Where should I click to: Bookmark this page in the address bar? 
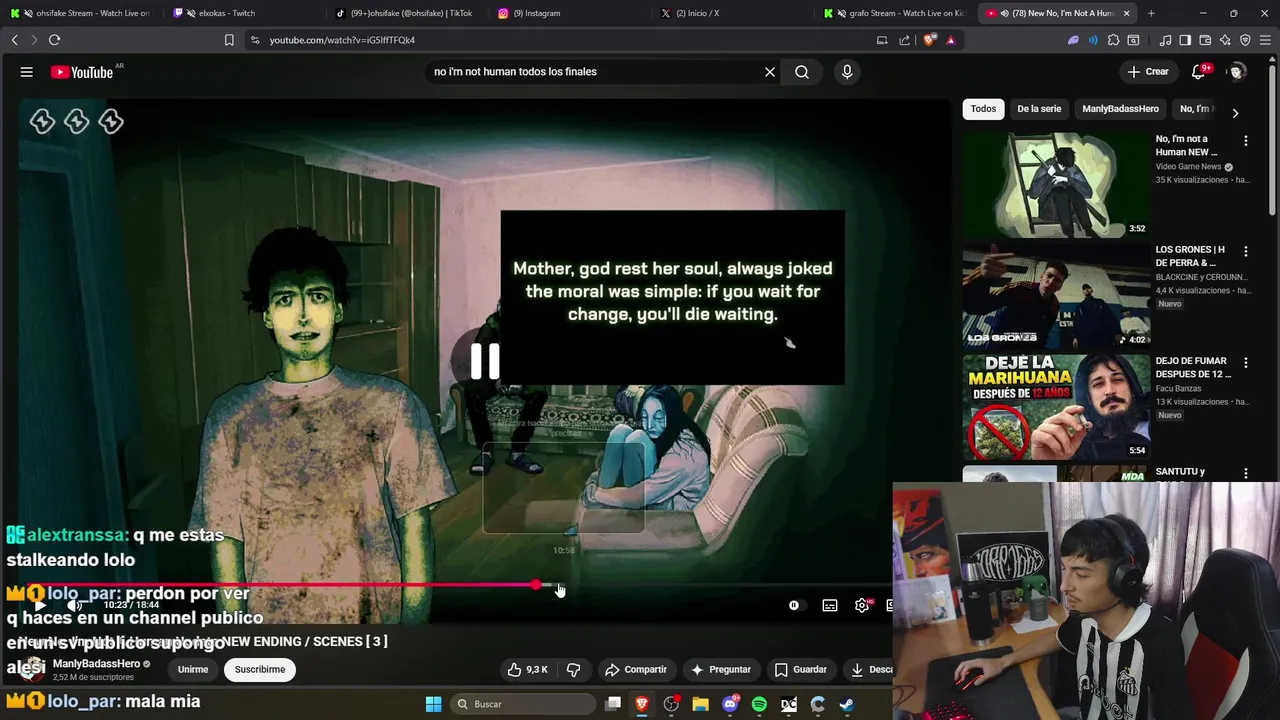[229, 40]
